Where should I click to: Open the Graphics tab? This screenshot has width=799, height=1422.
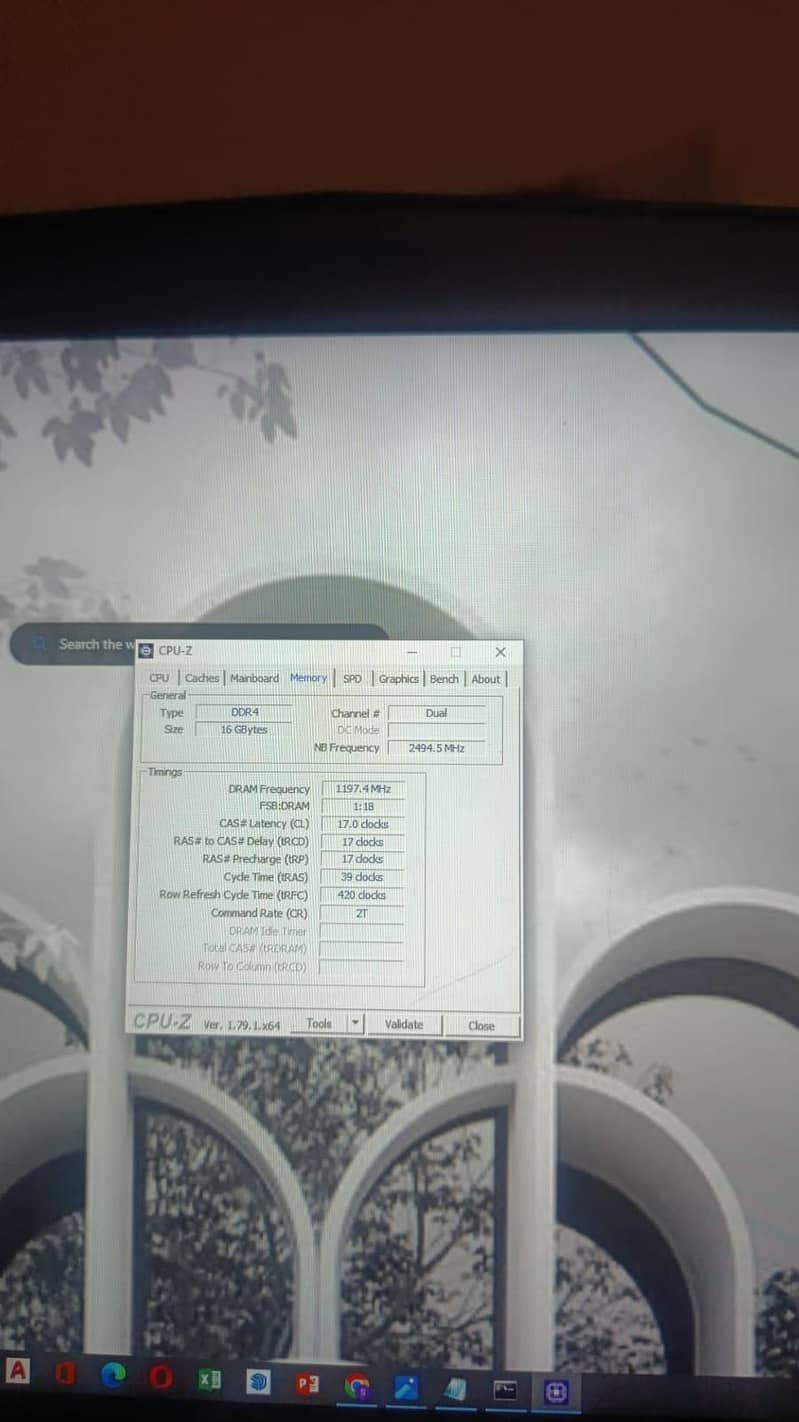(398, 679)
